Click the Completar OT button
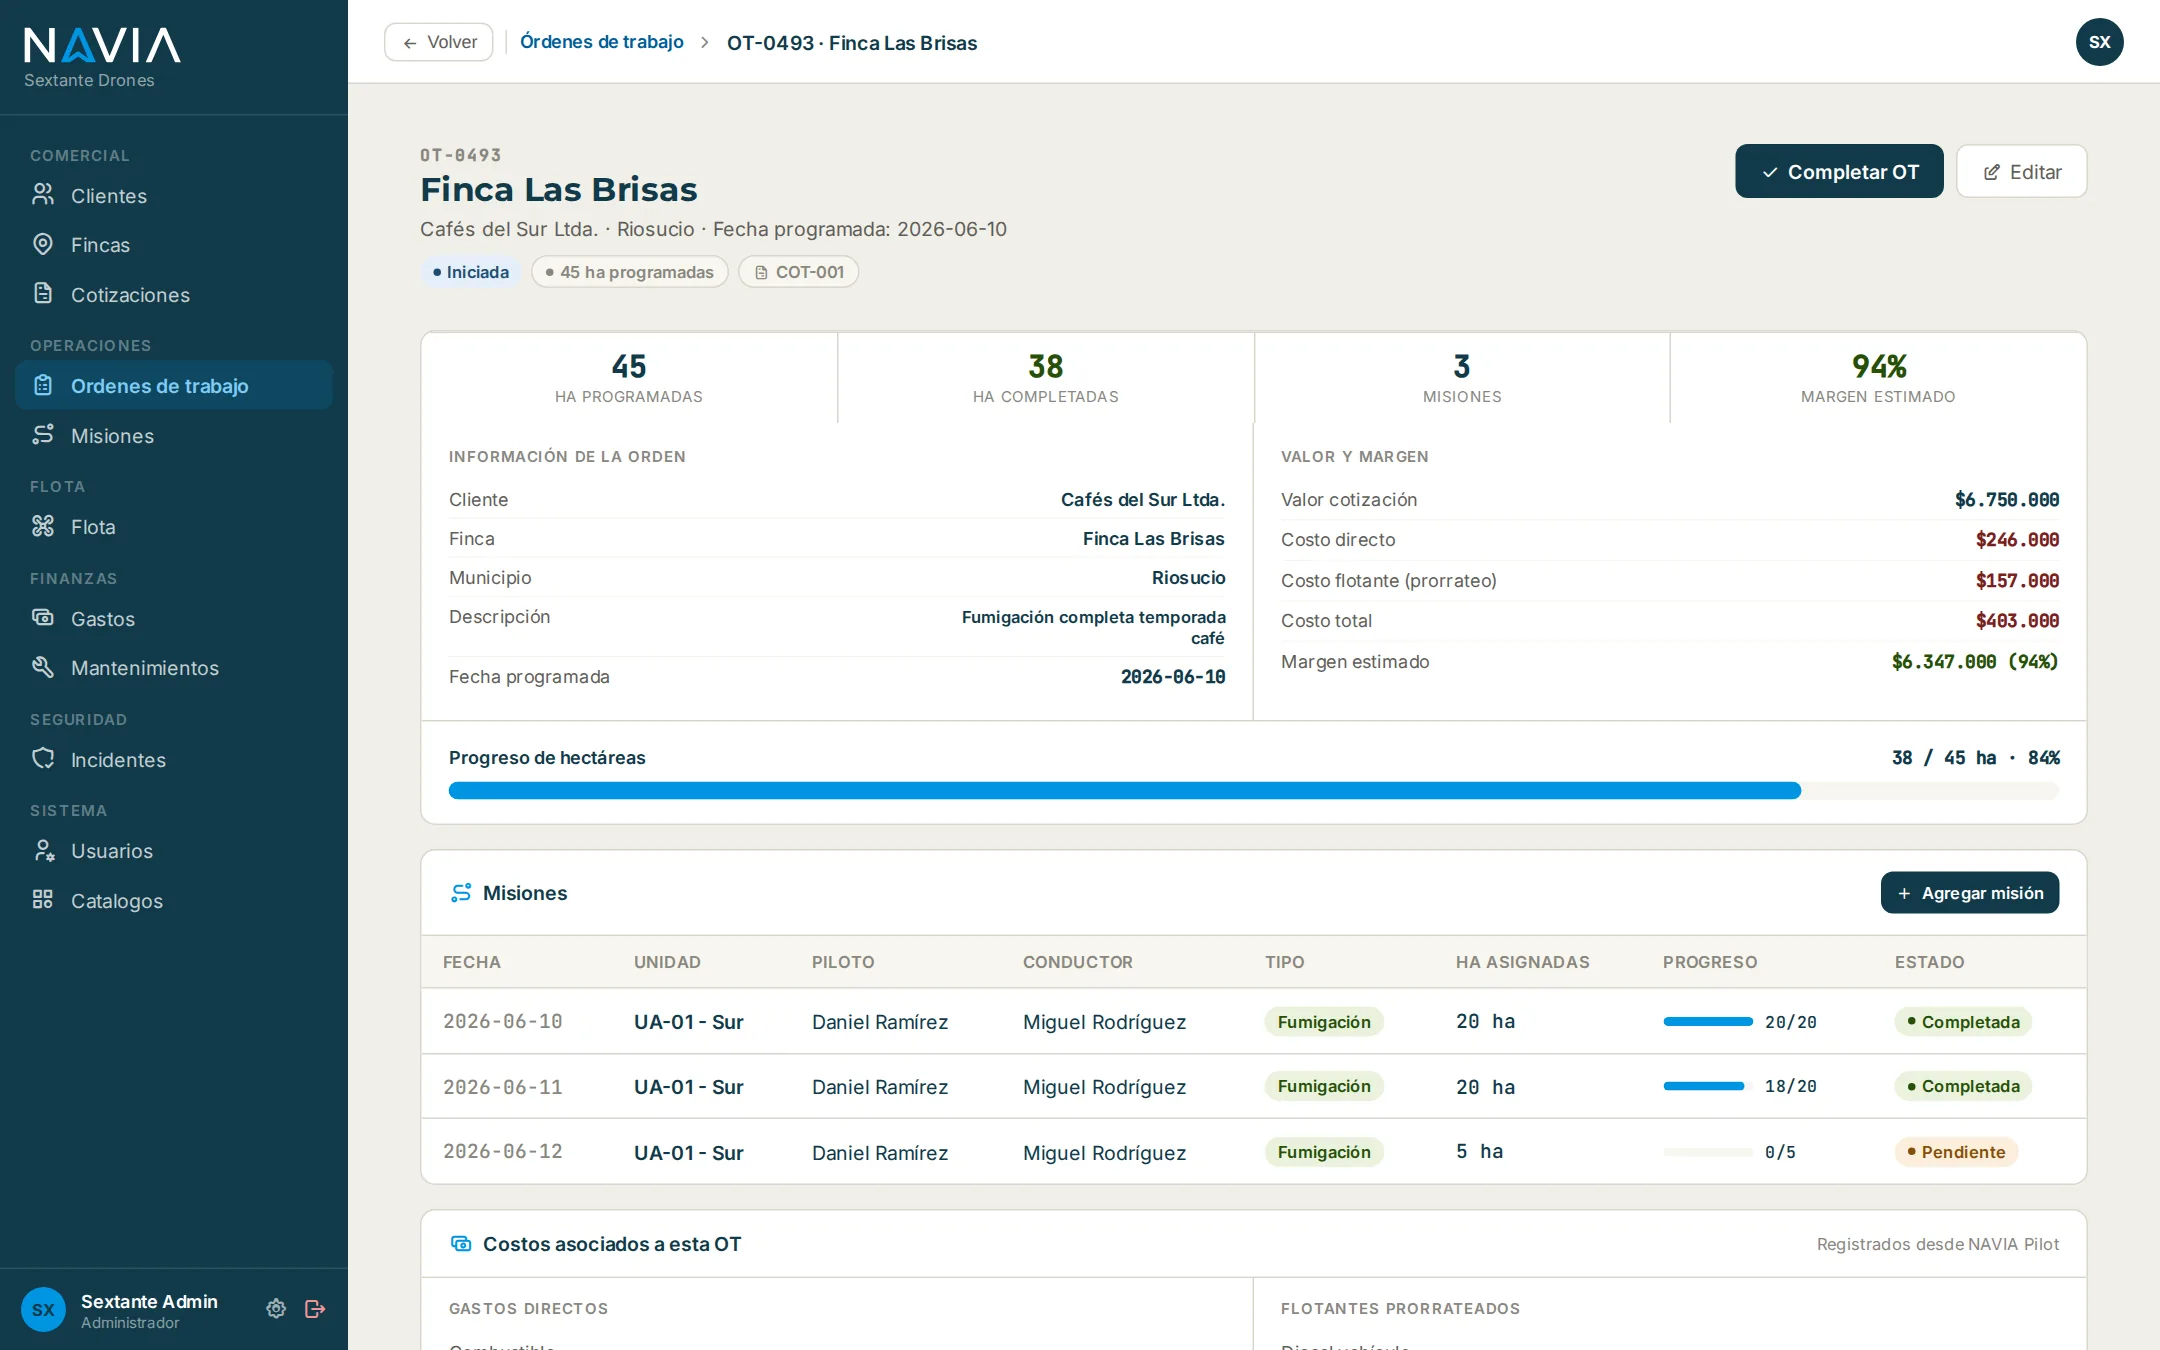This screenshot has height=1350, width=2160. click(1839, 171)
